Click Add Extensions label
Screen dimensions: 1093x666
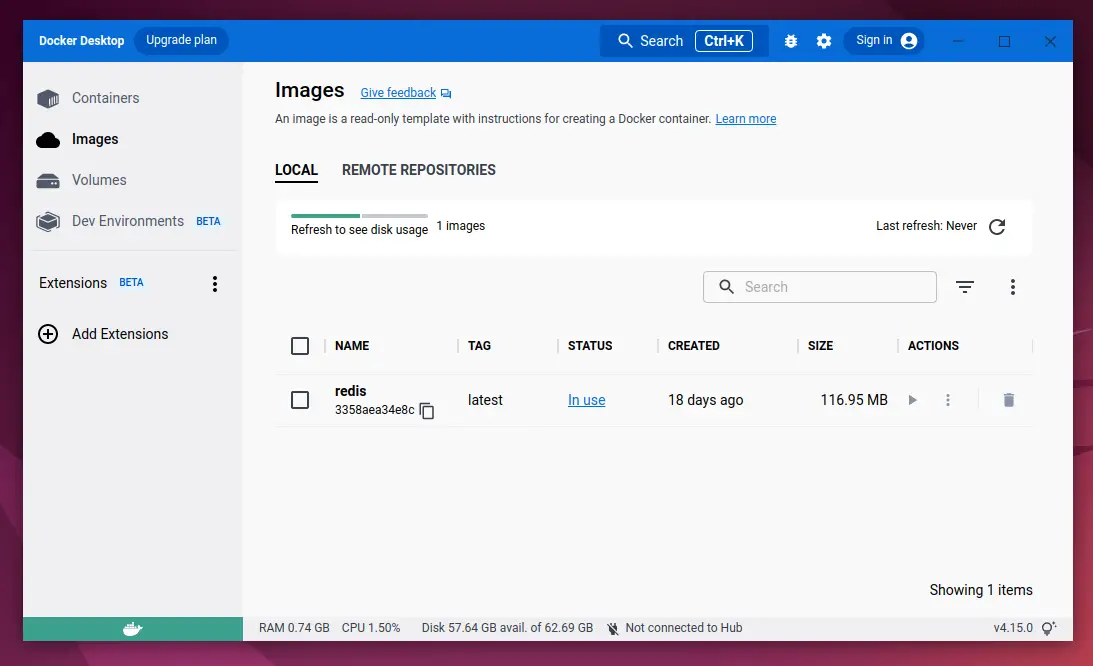120,334
